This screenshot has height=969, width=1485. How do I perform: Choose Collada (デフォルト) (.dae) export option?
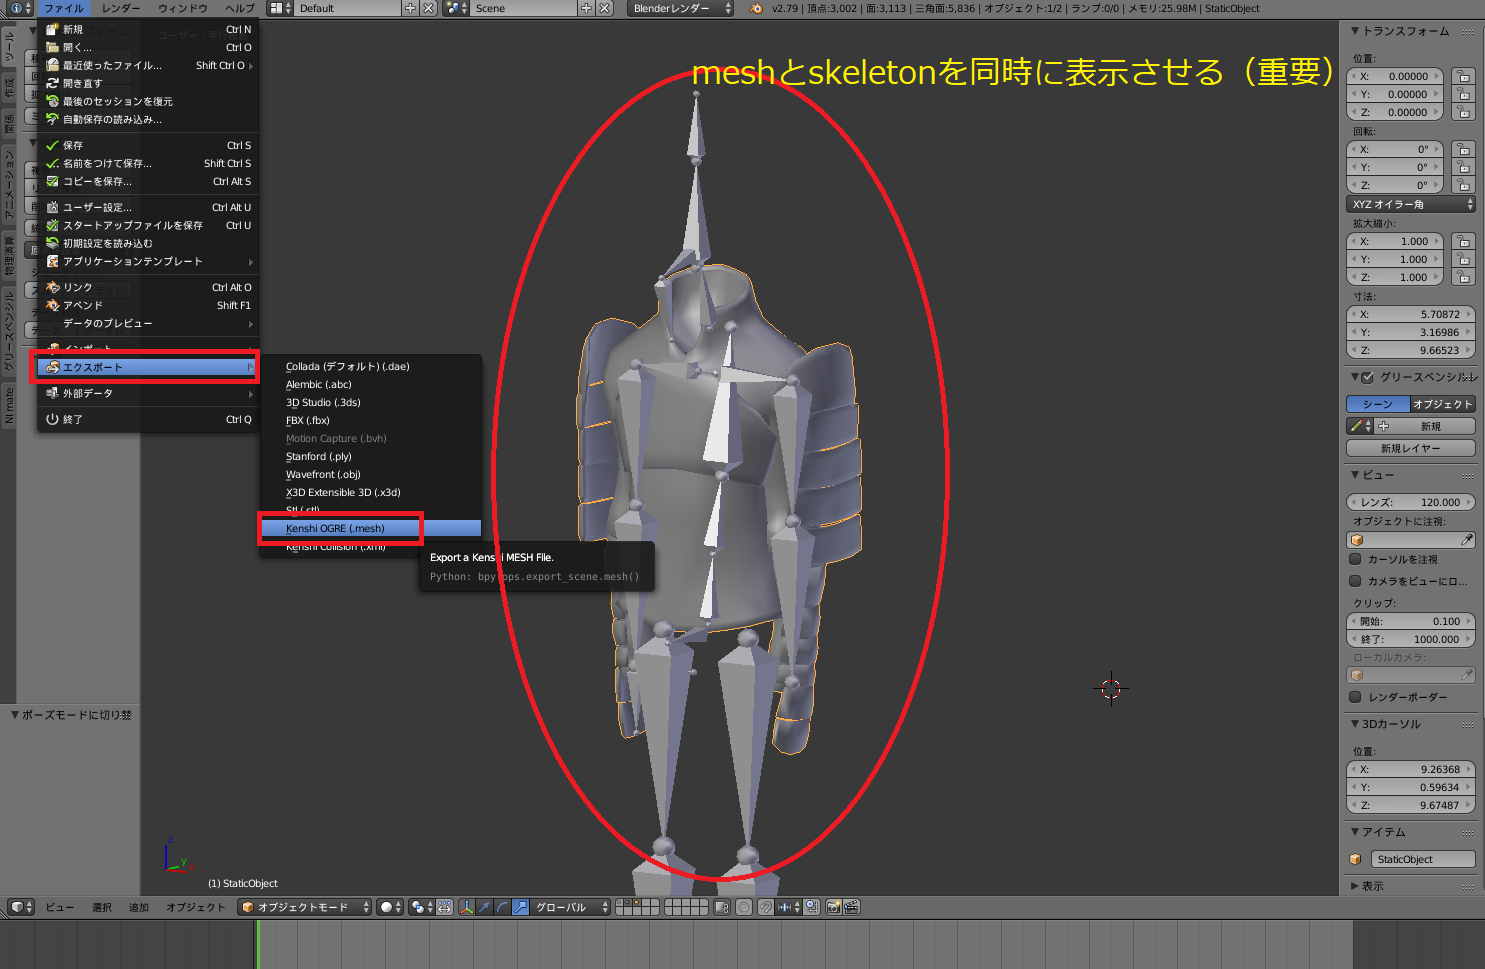tap(370, 366)
